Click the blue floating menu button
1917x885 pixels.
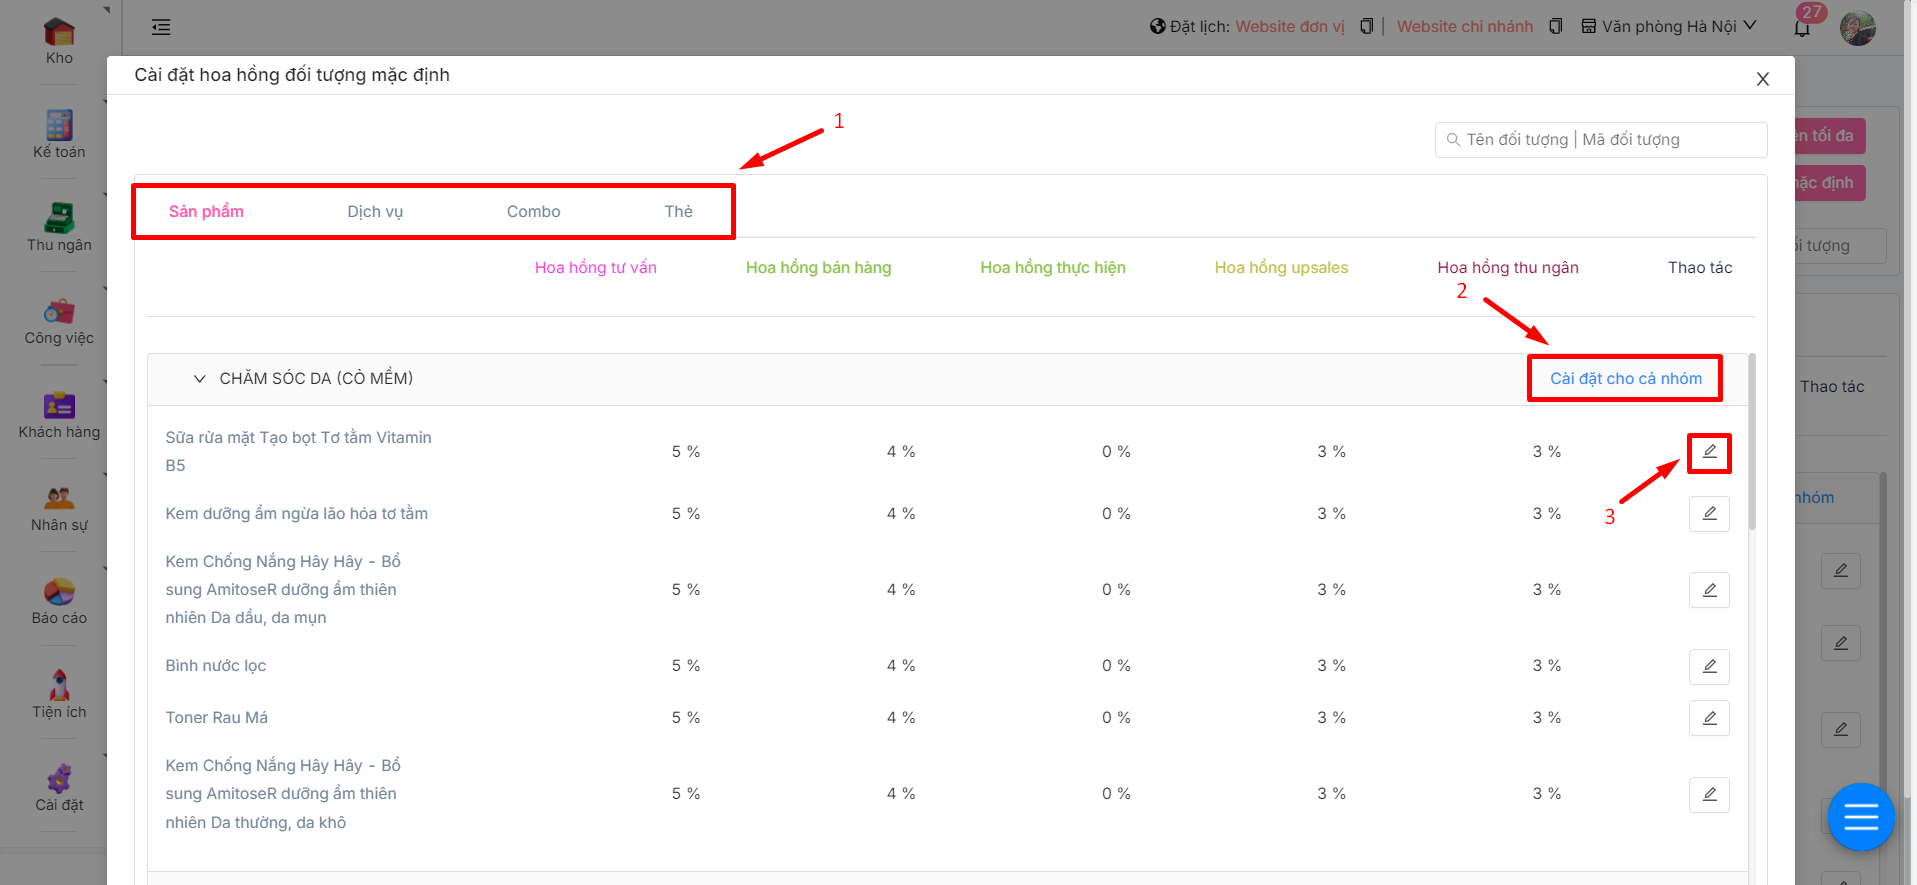click(x=1860, y=818)
